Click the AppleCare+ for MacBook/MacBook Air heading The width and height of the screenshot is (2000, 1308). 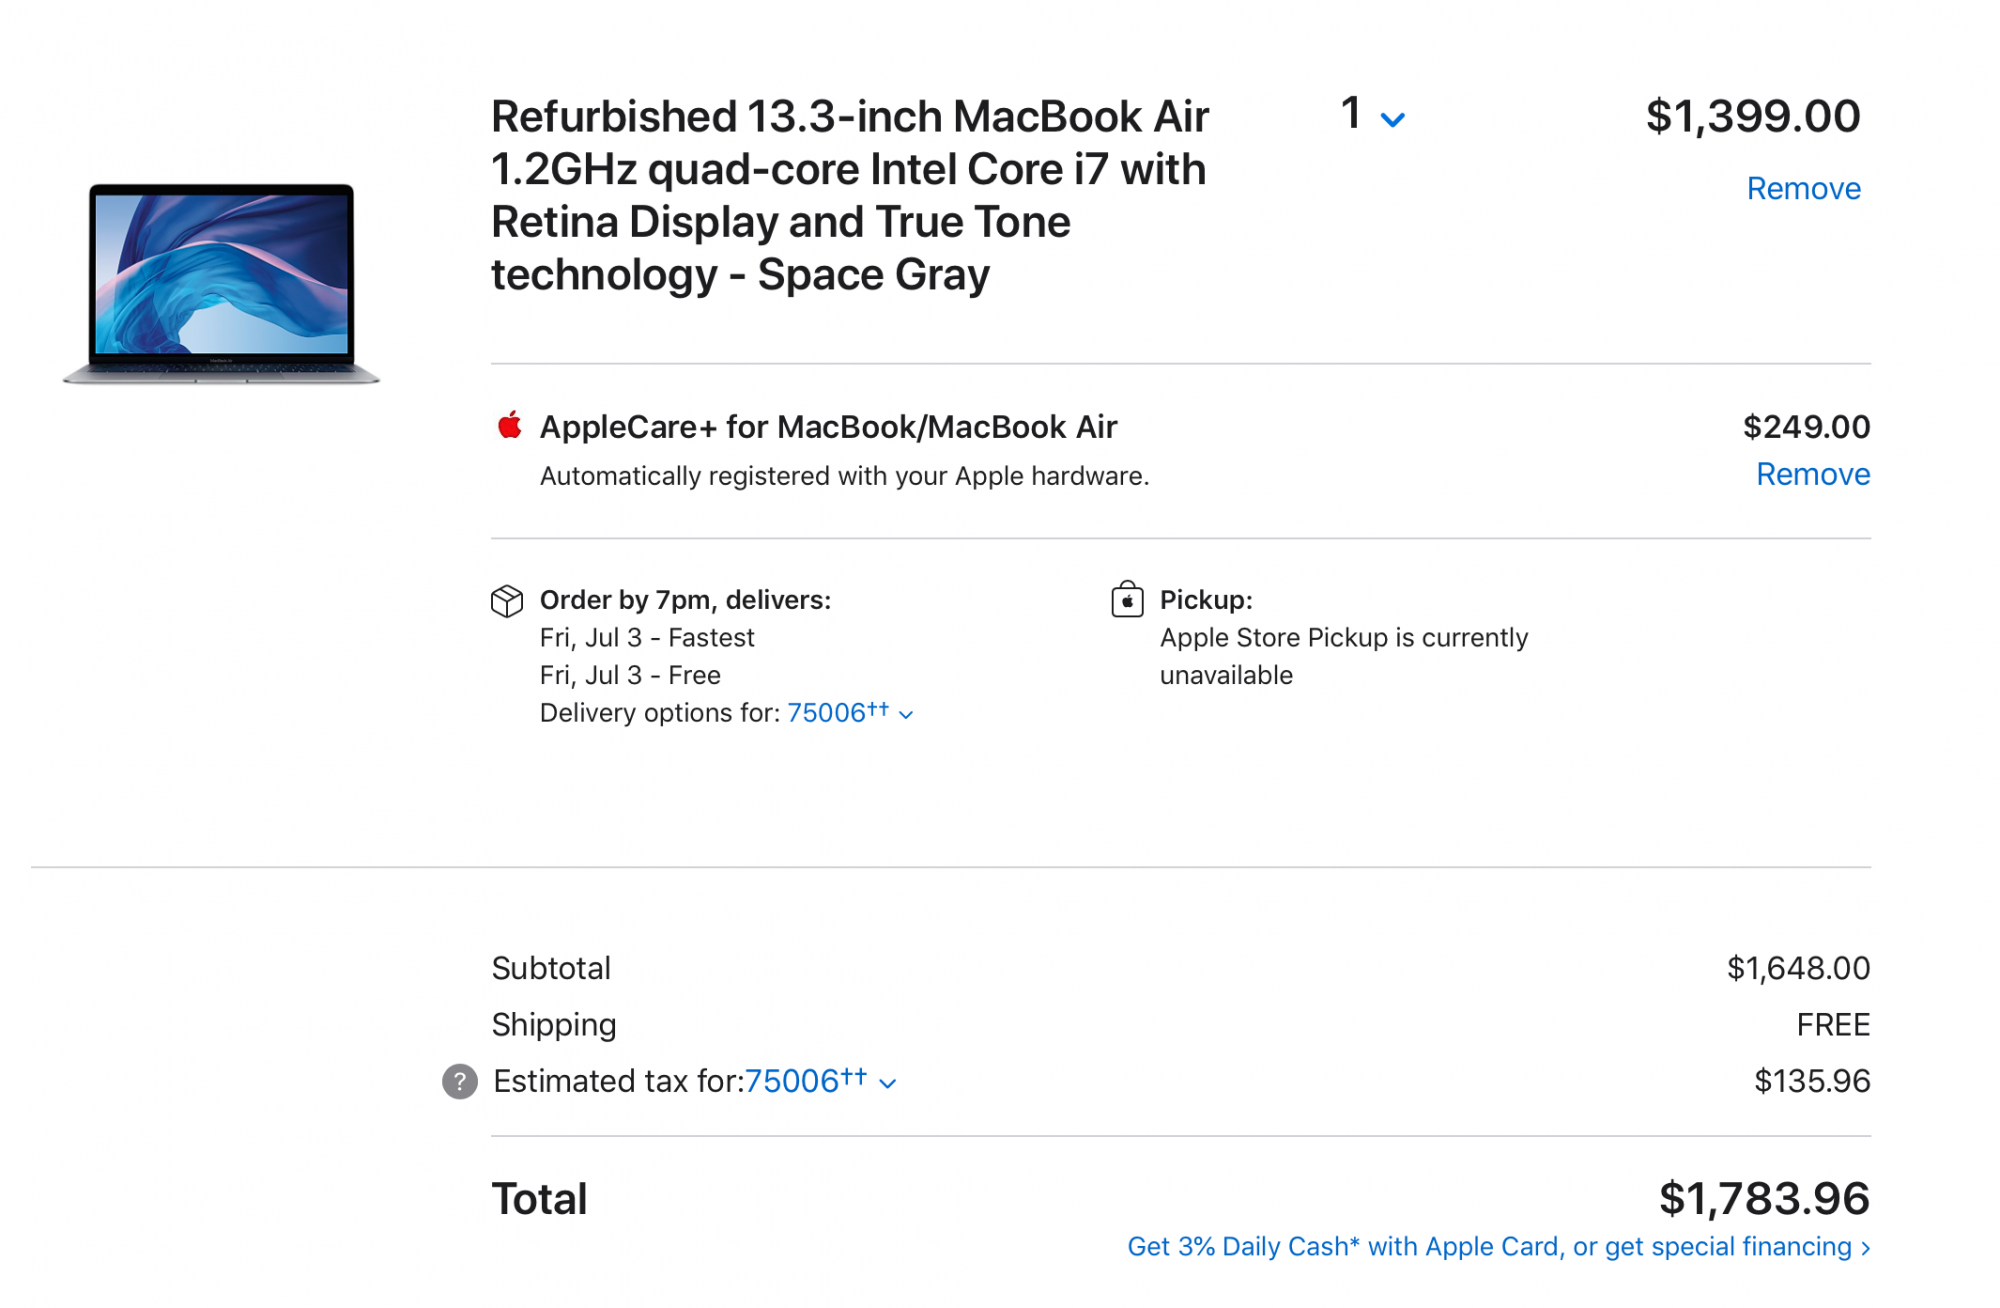point(828,427)
